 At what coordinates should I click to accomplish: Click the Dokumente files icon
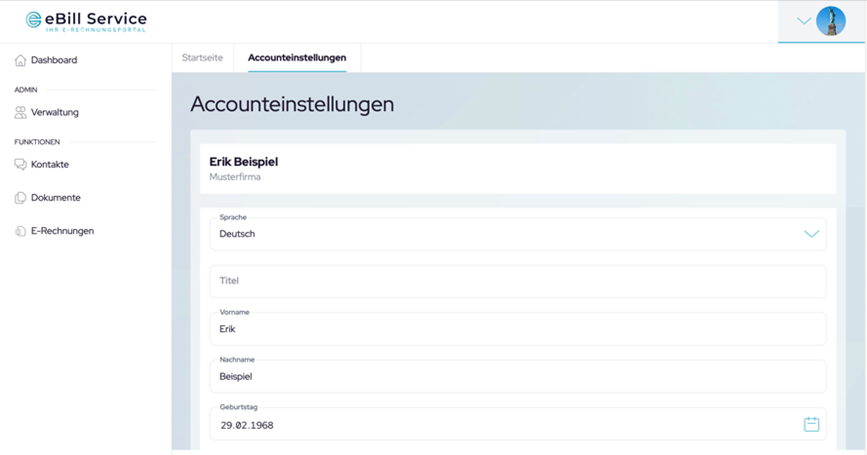[20, 198]
